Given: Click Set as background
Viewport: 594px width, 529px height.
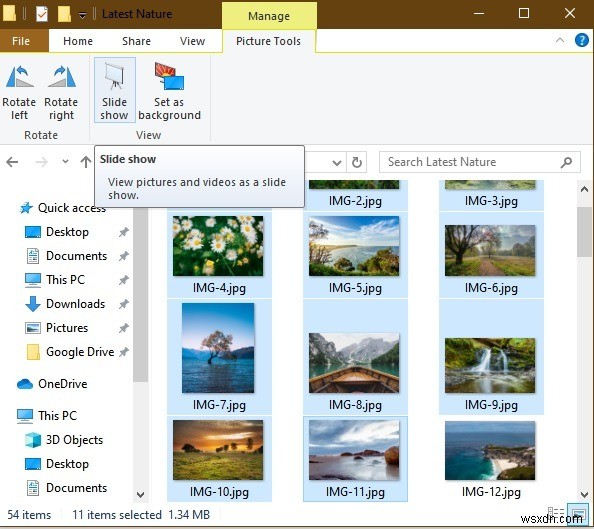Looking at the screenshot, I should click(x=169, y=92).
